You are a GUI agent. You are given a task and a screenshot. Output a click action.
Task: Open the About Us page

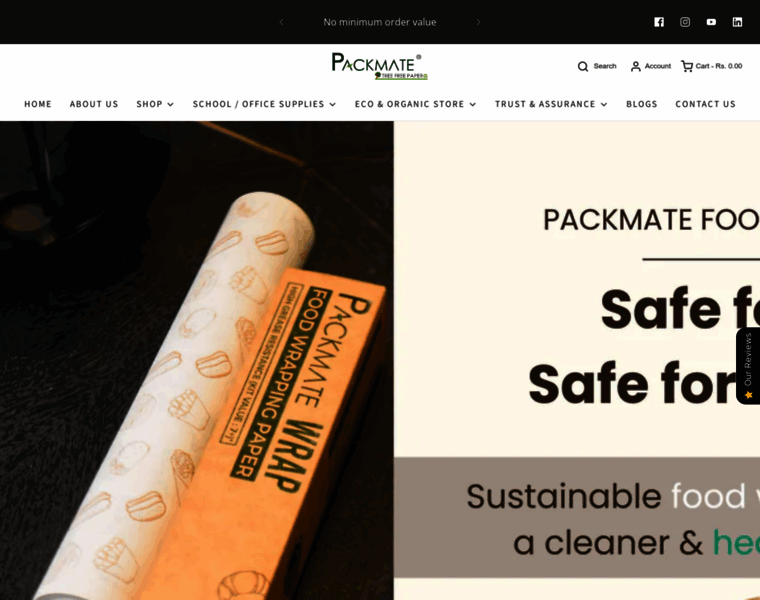(94, 104)
